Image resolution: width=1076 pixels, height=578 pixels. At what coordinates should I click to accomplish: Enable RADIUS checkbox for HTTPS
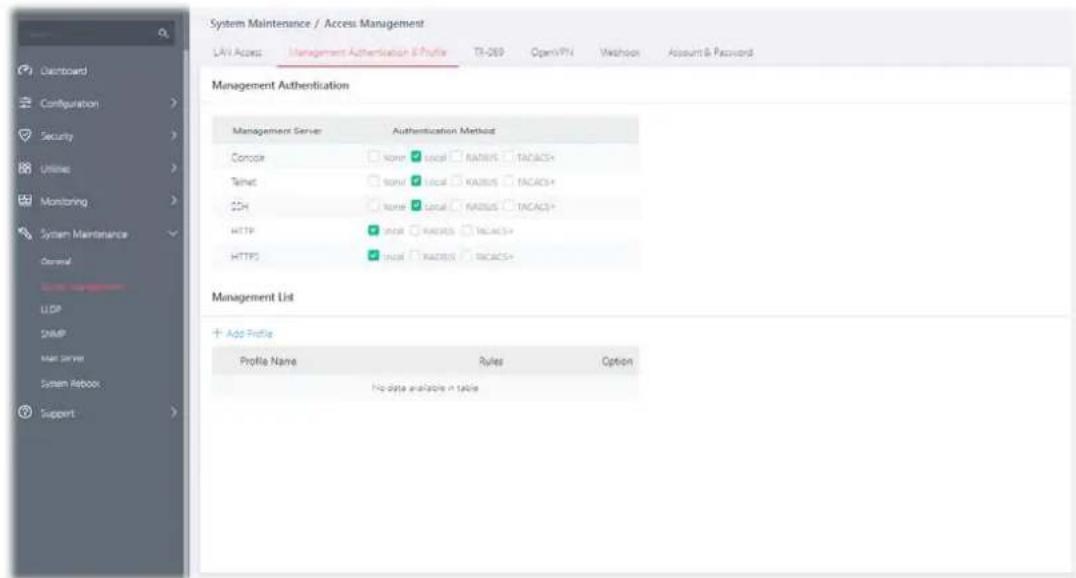tap(414, 255)
